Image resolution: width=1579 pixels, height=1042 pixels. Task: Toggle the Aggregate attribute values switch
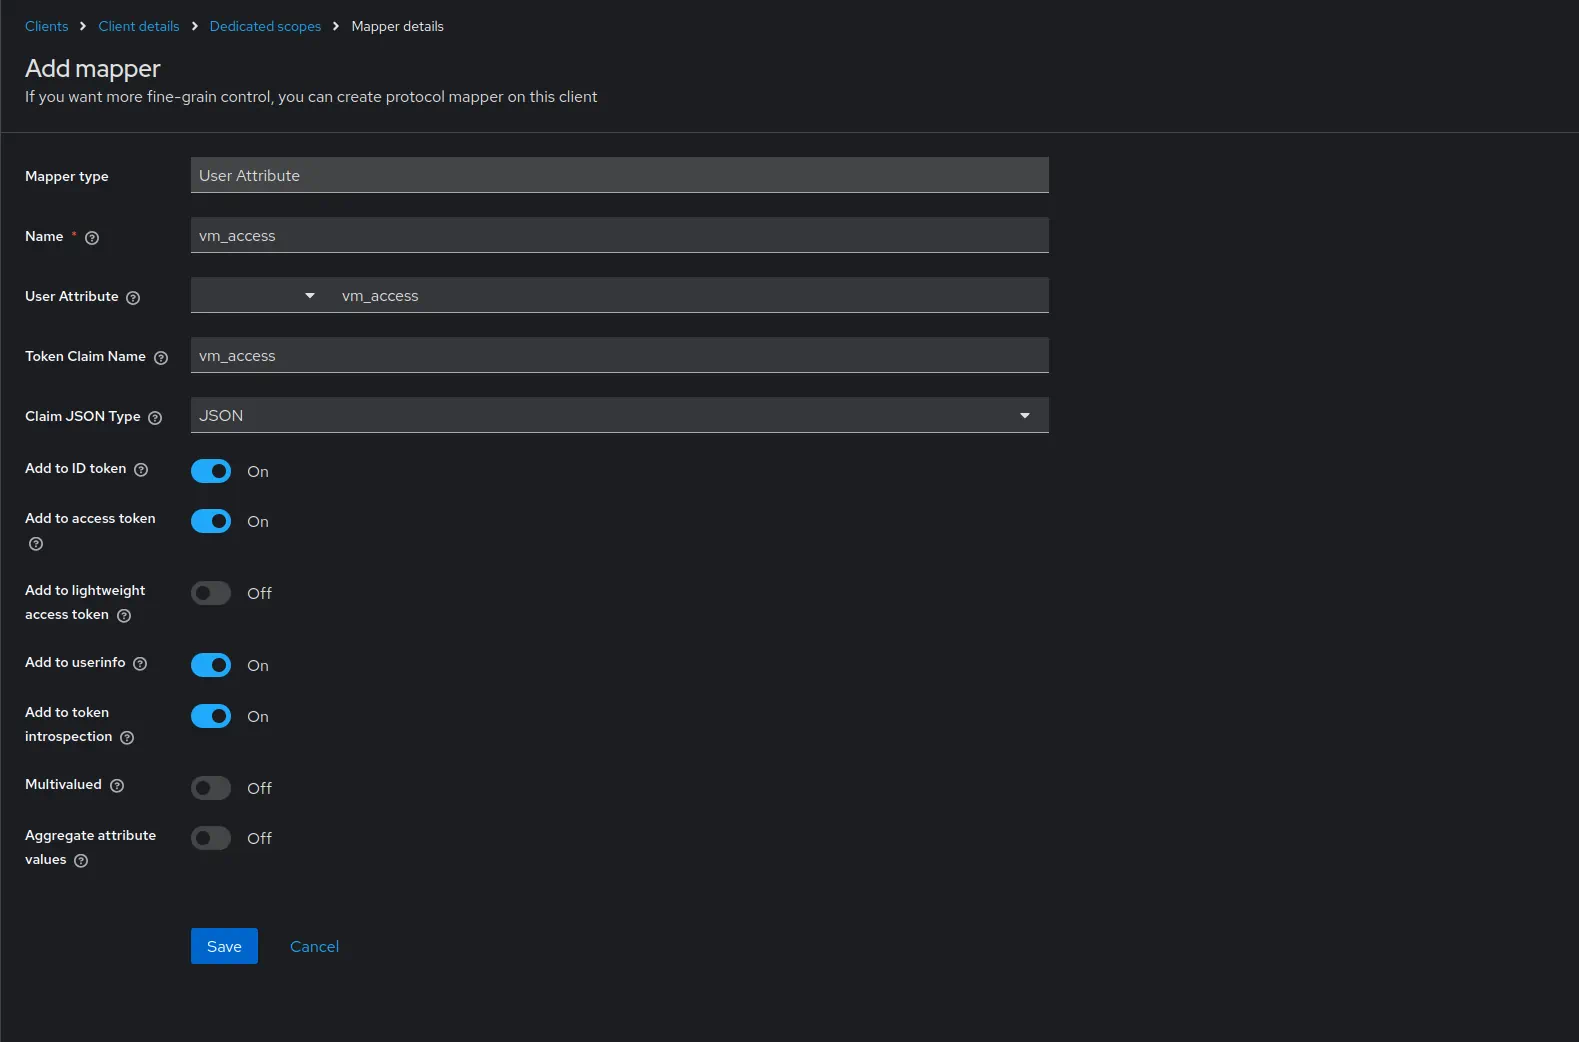211,838
